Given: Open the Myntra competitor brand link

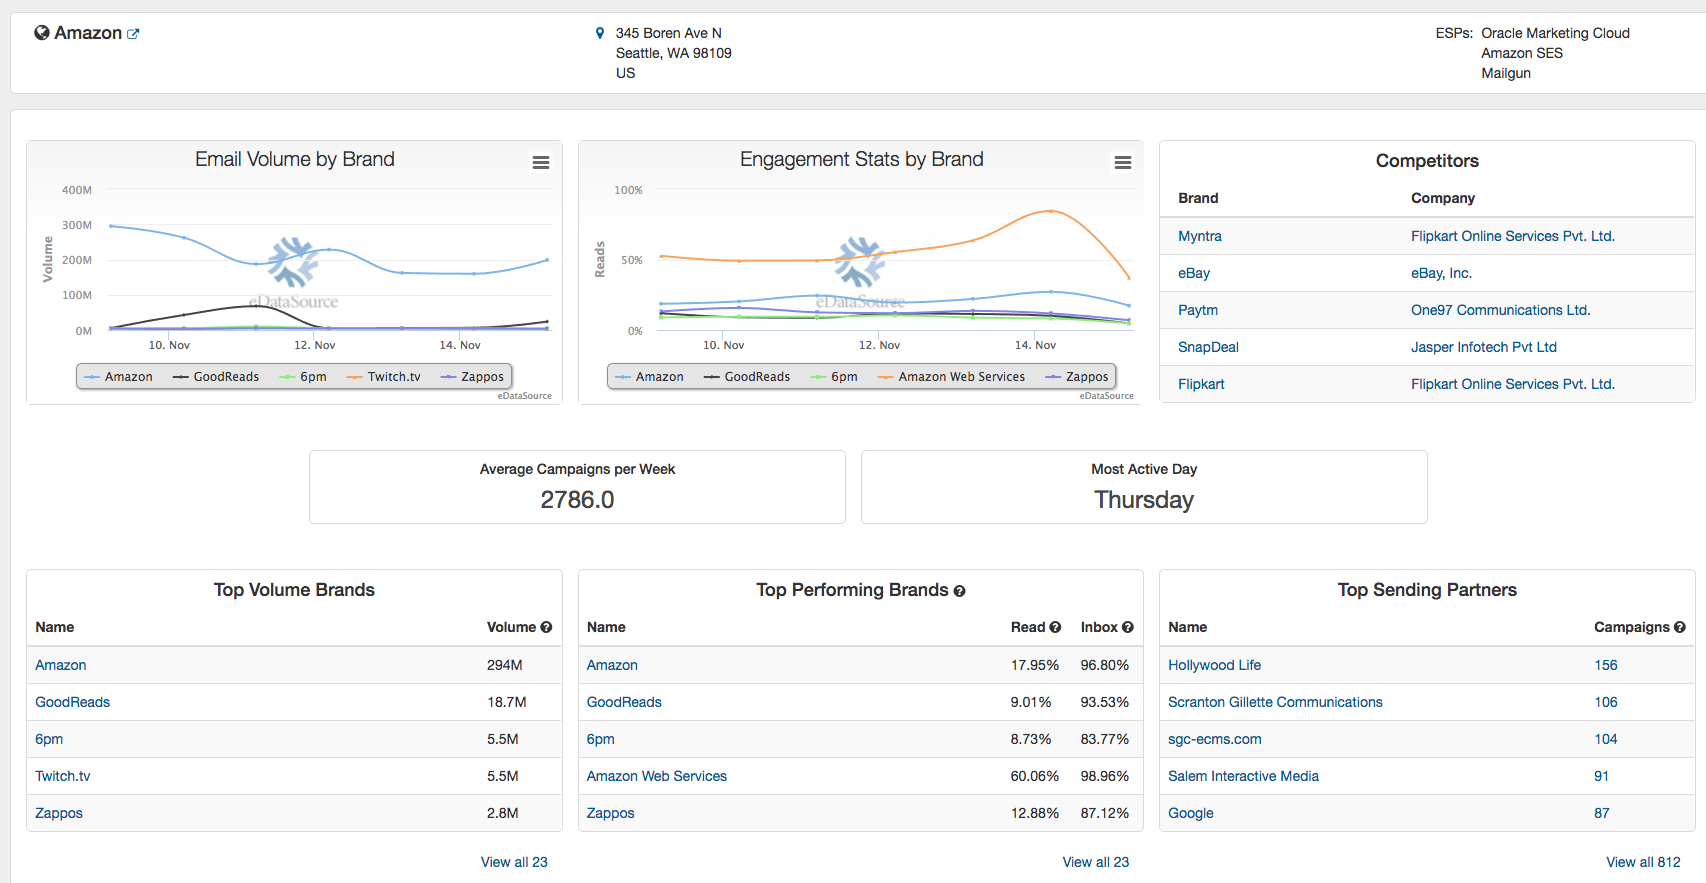Looking at the screenshot, I should click(x=1200, y=236).
